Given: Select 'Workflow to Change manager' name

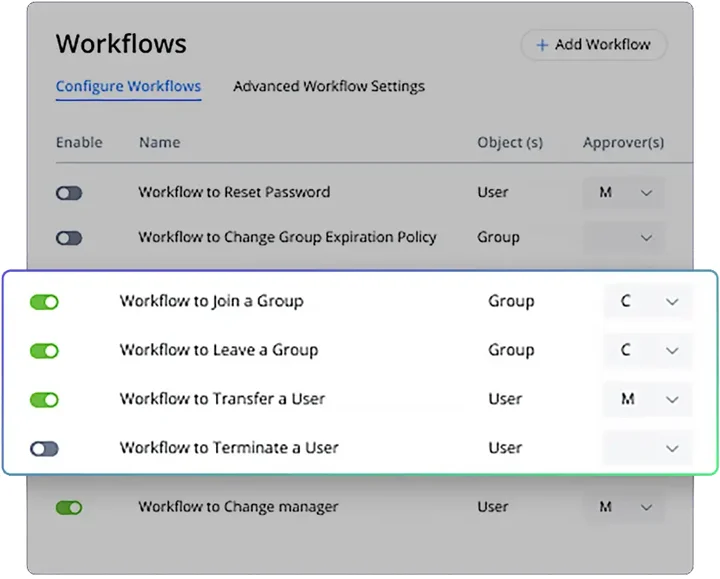Looking at the screenshot, I should pyautogui.click(x=238, y=507).
